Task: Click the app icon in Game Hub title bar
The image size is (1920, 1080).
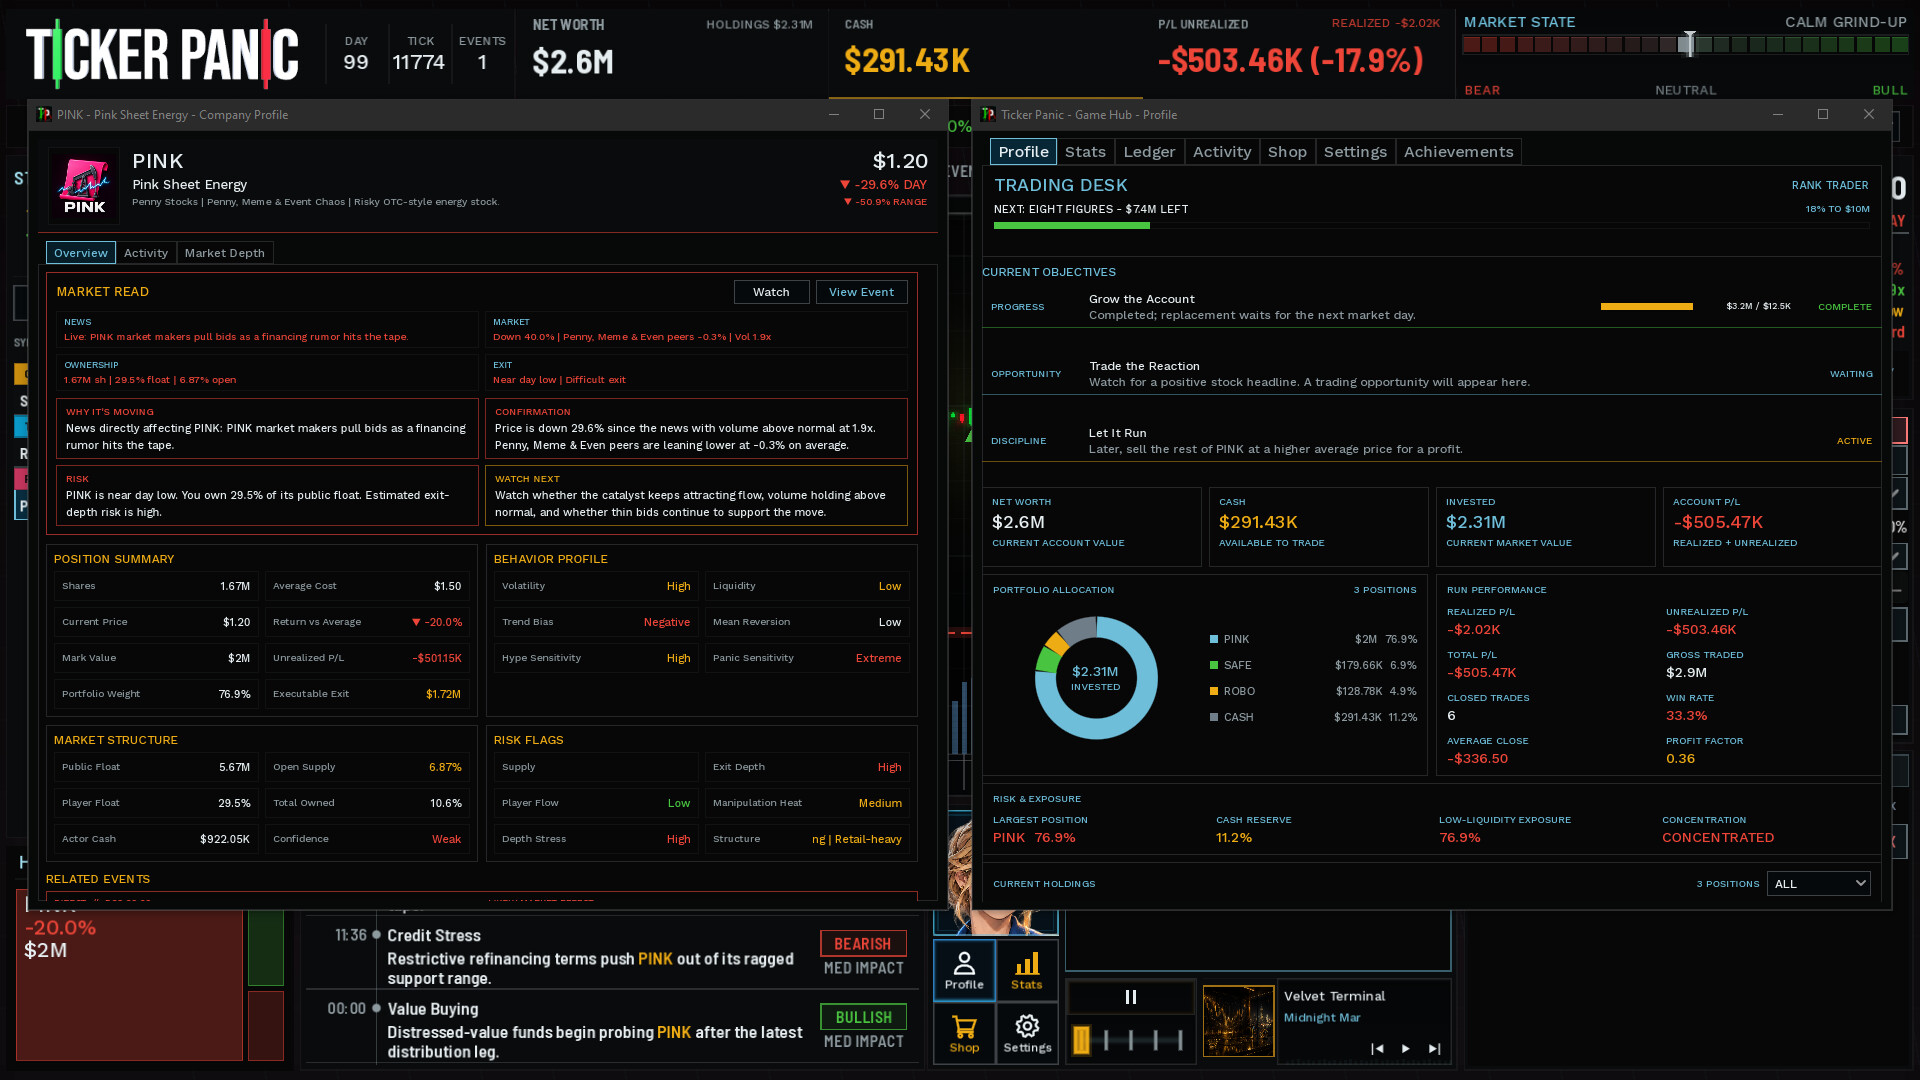Action: coord(988,114)
